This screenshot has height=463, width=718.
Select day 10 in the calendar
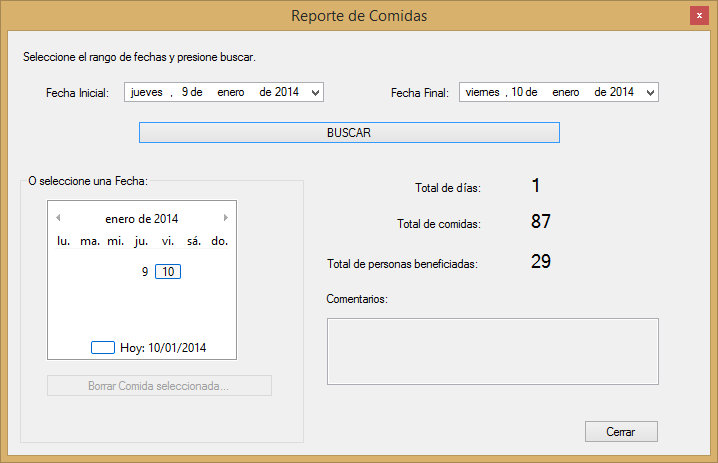(x=168, y=272)
